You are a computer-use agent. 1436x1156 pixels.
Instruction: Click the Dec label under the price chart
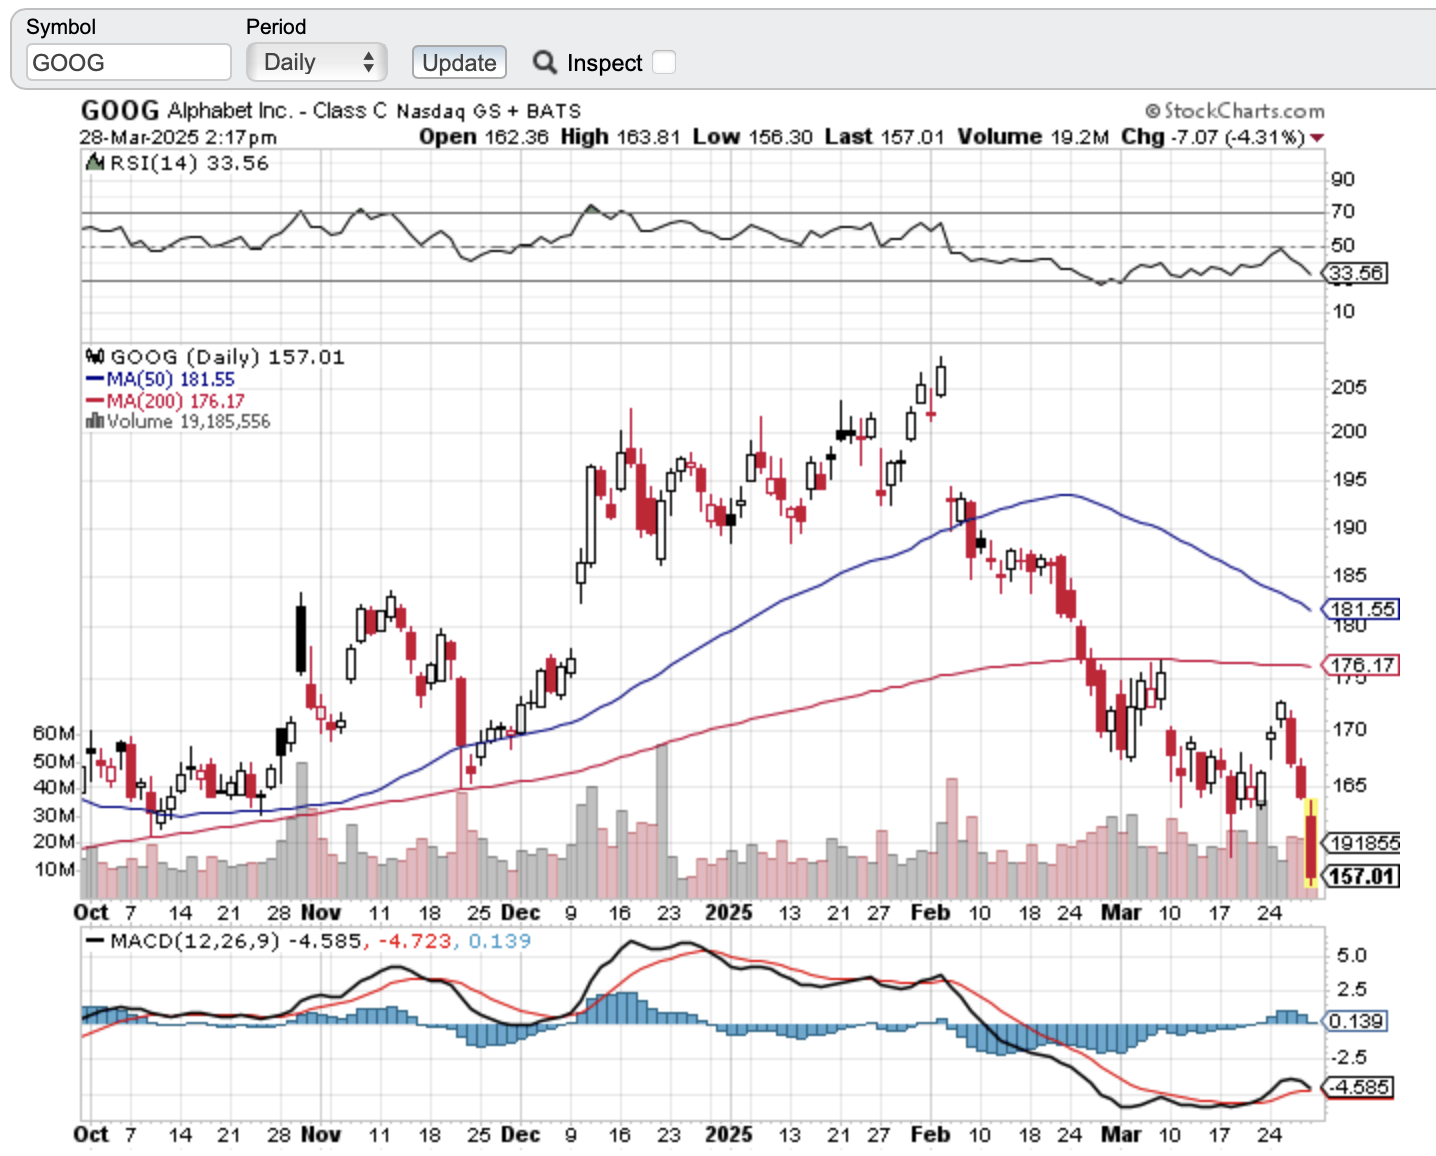[x=520, y=912]
